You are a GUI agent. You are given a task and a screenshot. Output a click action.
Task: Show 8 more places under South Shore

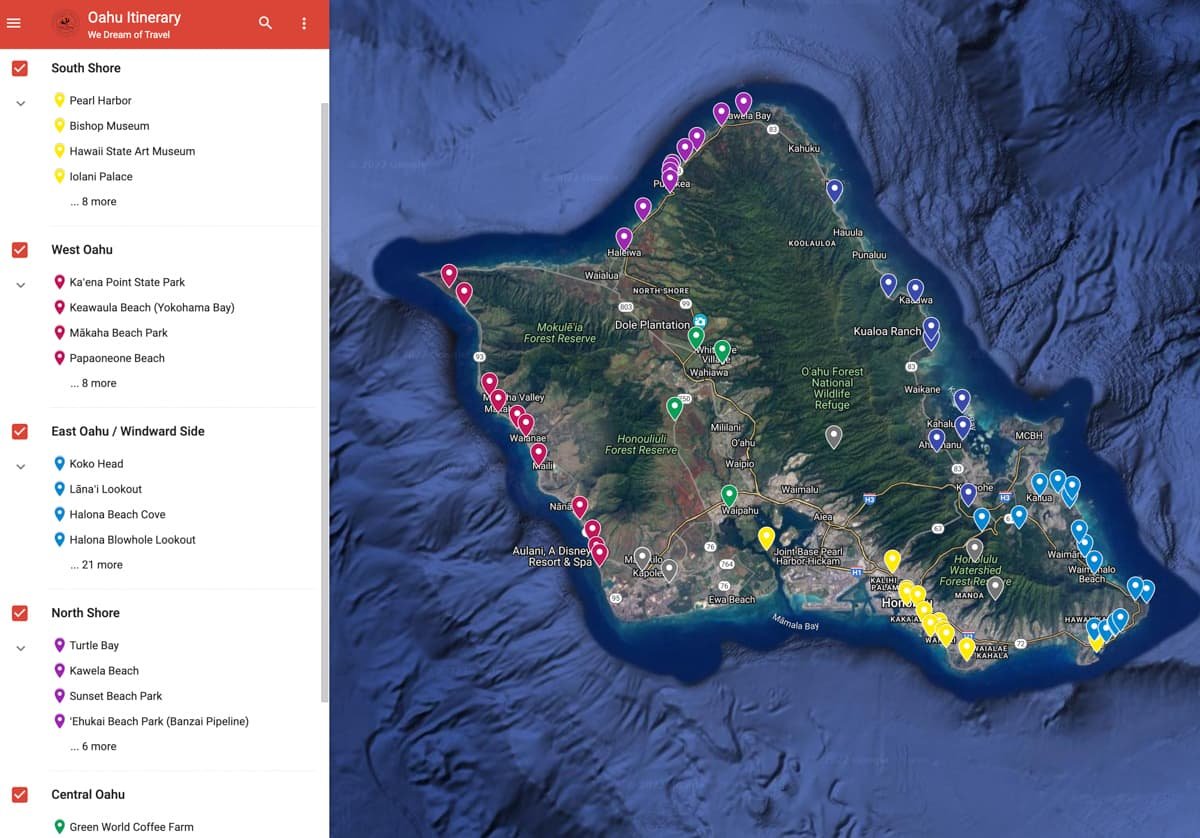[x=93, y=202]
